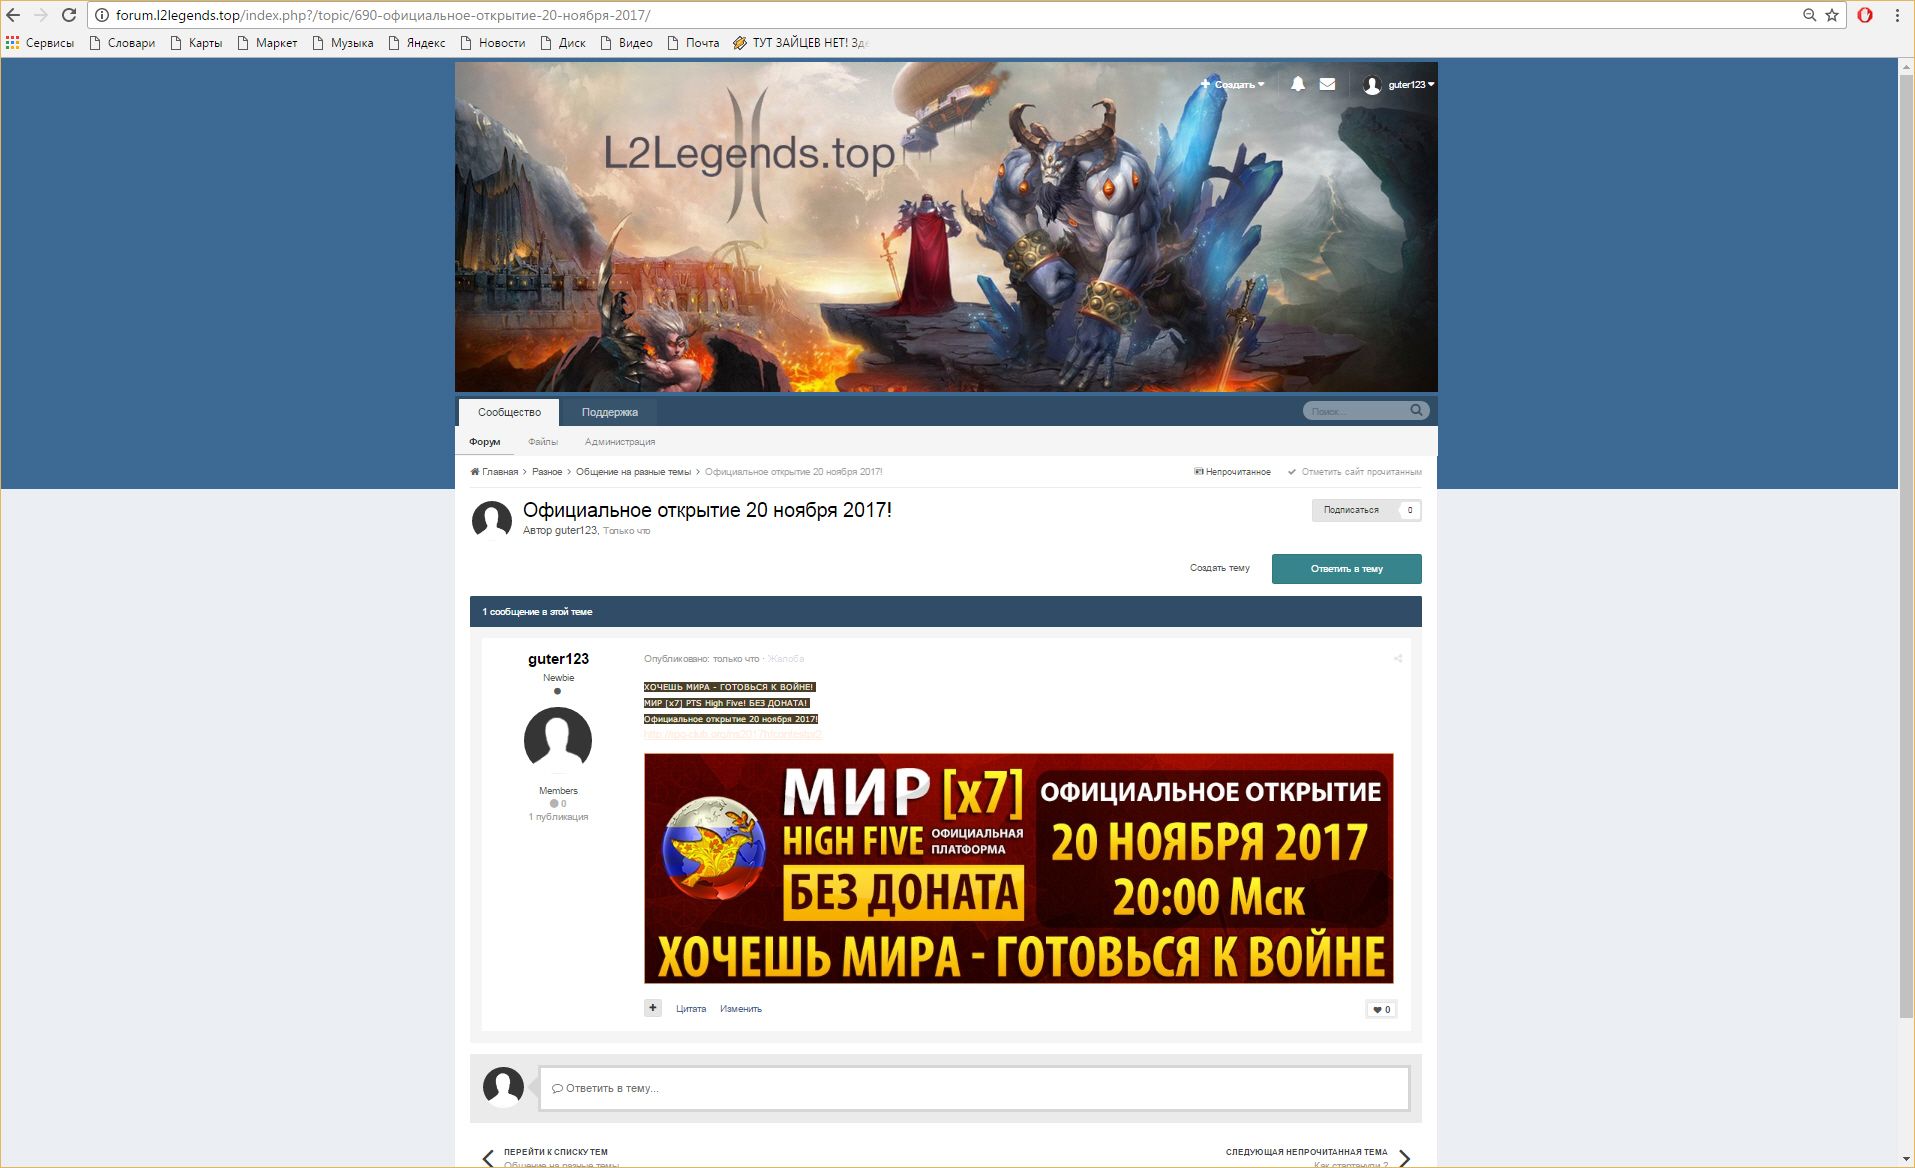Open the МИР x7 banner image
Viewport: 1915px width, 1168px height.
(x=1018, y=868)
